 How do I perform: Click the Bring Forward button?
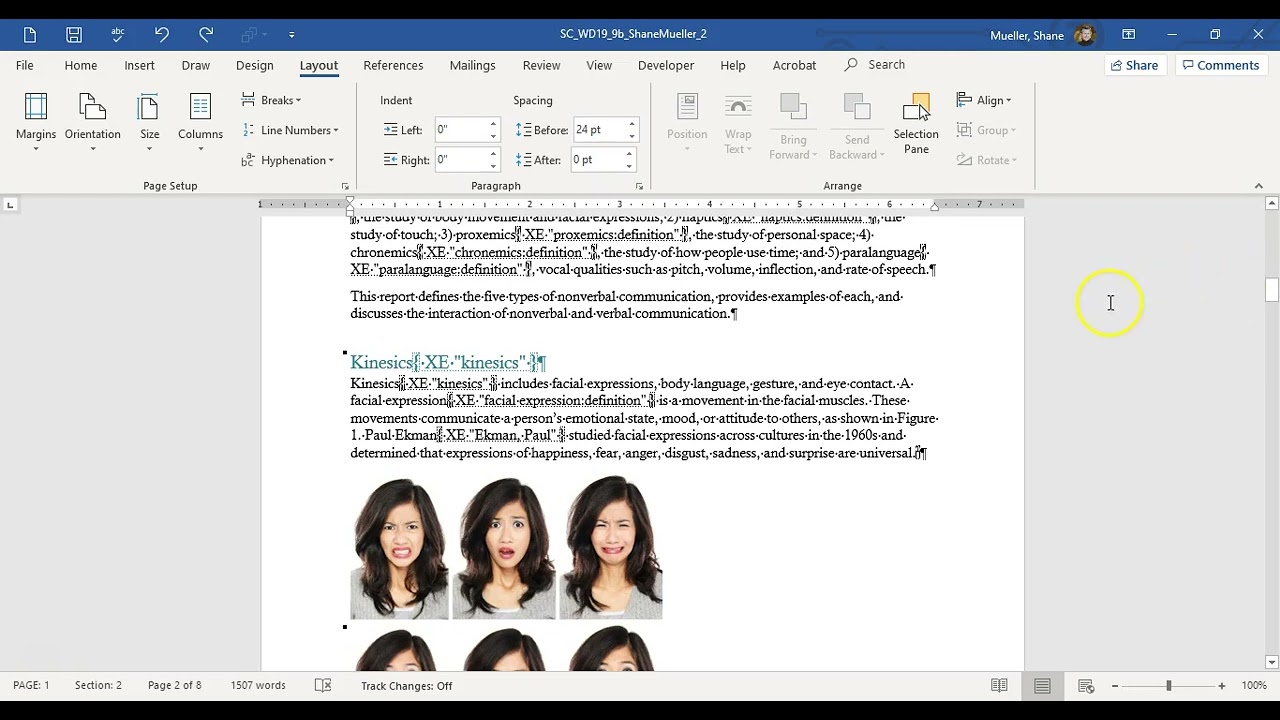pos(793,126)
